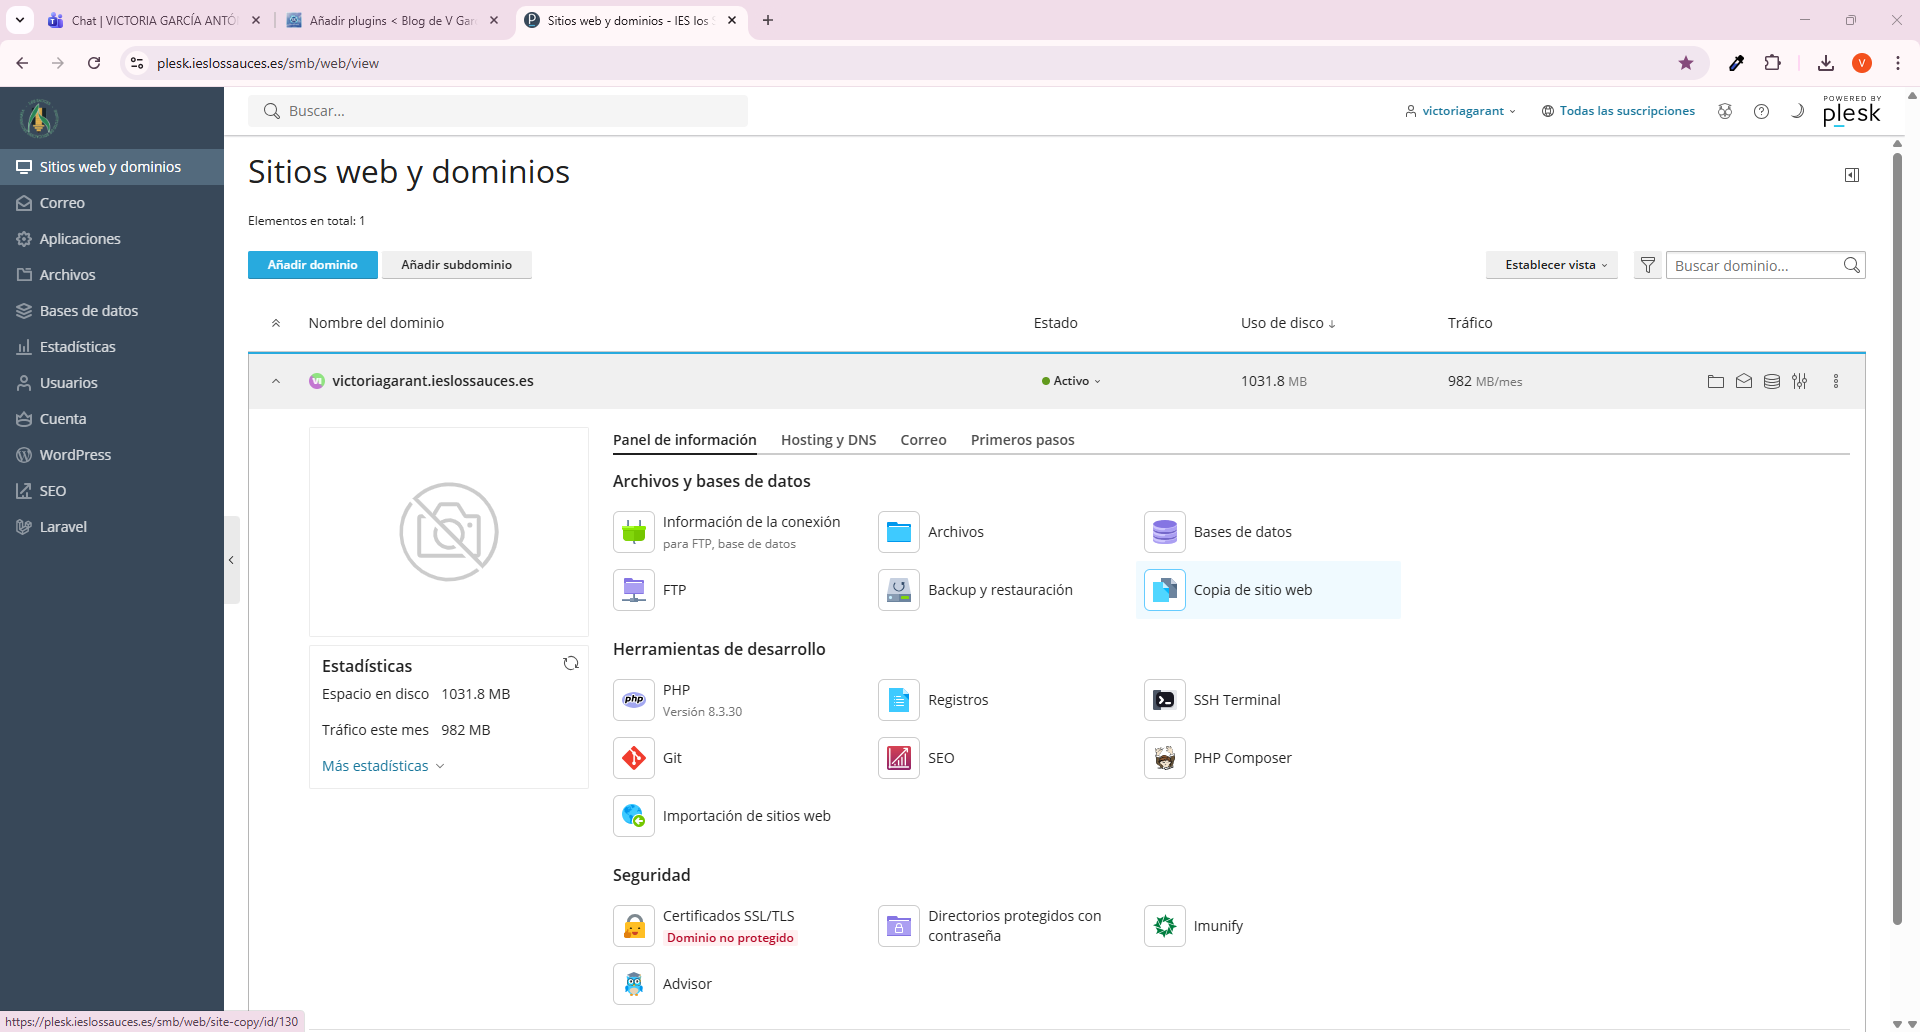Click the Añadir dominio button

click(312, 265)
